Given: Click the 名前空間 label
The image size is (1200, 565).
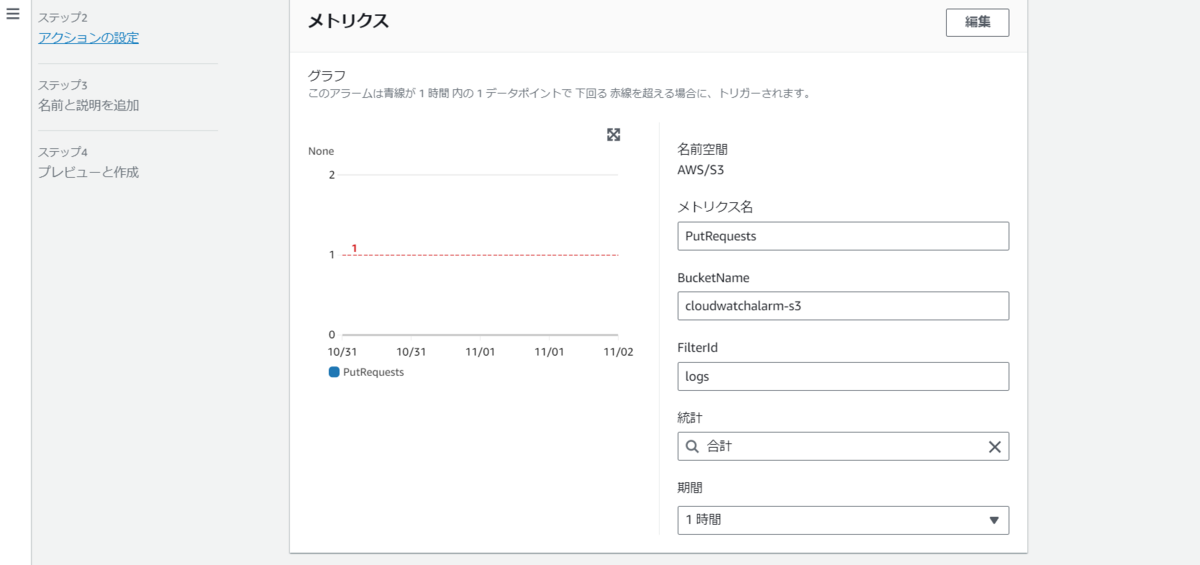Looking at the screenshot, I should [x=702, y=149].
